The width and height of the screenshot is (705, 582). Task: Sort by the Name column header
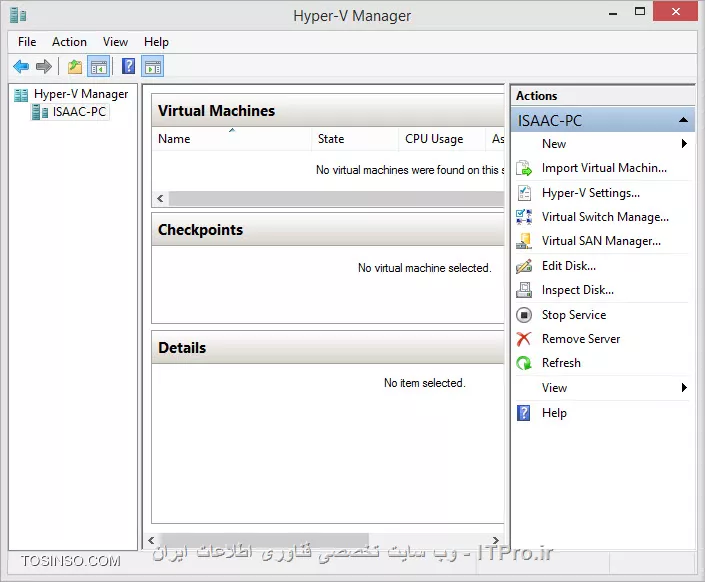click(x=232, y=139)
